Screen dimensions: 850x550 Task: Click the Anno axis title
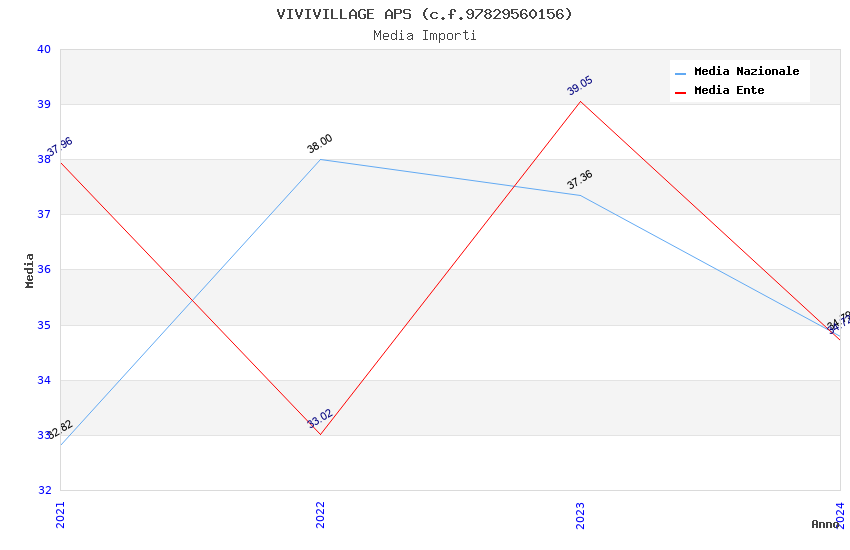[825, 524]
